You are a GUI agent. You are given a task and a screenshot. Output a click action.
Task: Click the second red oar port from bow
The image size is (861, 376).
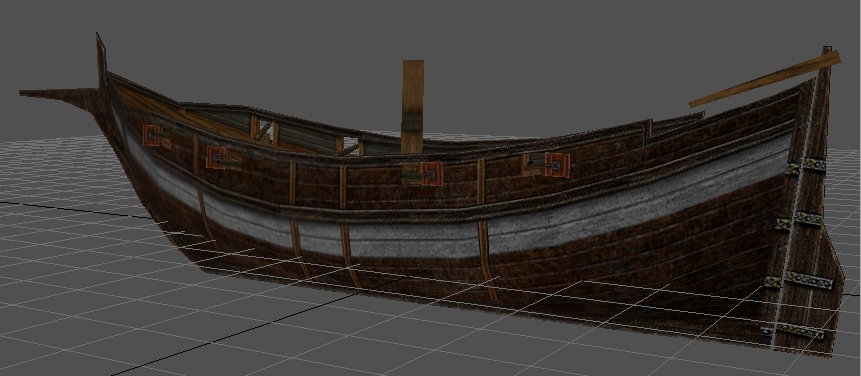[x=216, y=158]
